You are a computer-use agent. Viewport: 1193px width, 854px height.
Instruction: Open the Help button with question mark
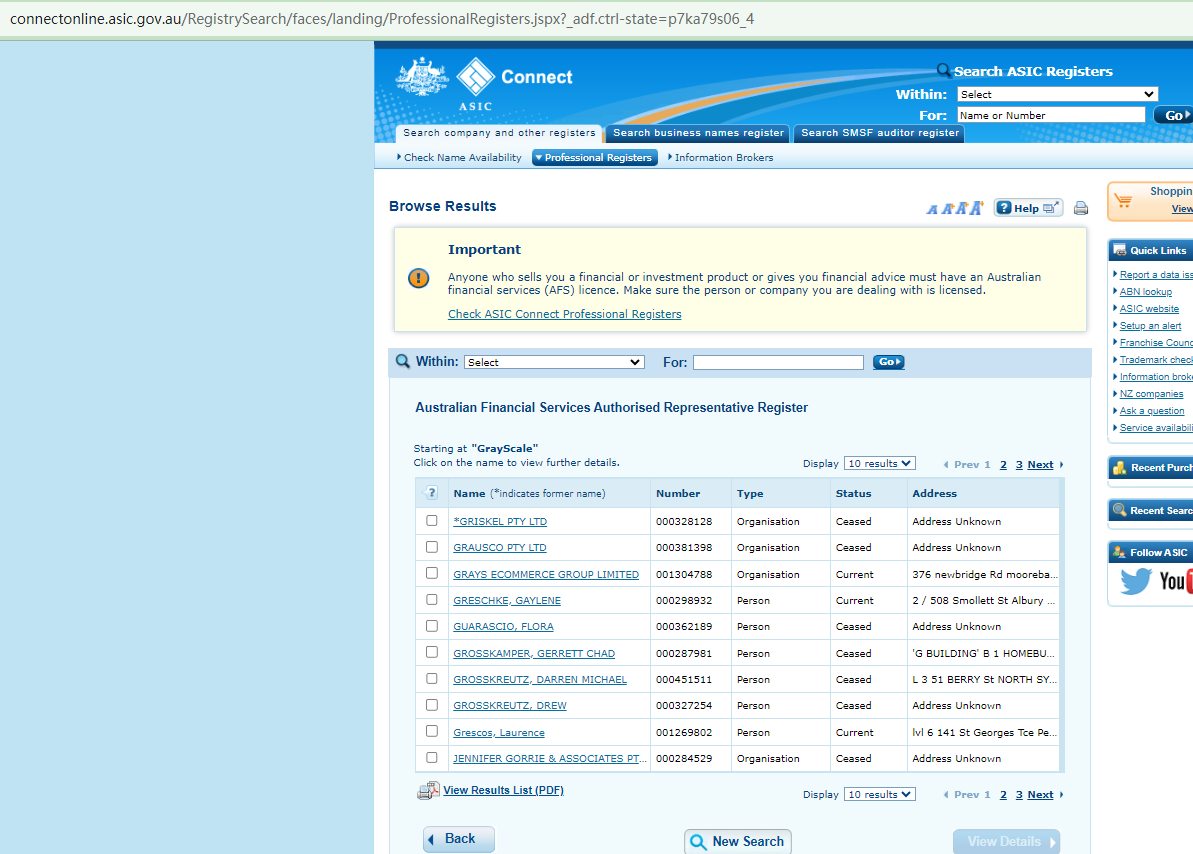click(x=1027, y=208)
